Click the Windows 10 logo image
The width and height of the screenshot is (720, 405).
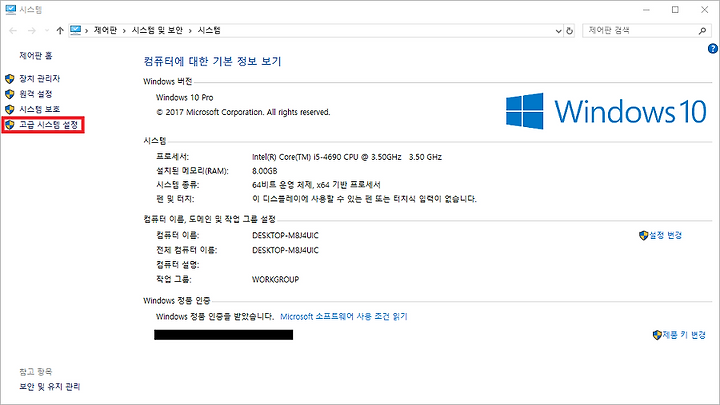tap(606, 111)
